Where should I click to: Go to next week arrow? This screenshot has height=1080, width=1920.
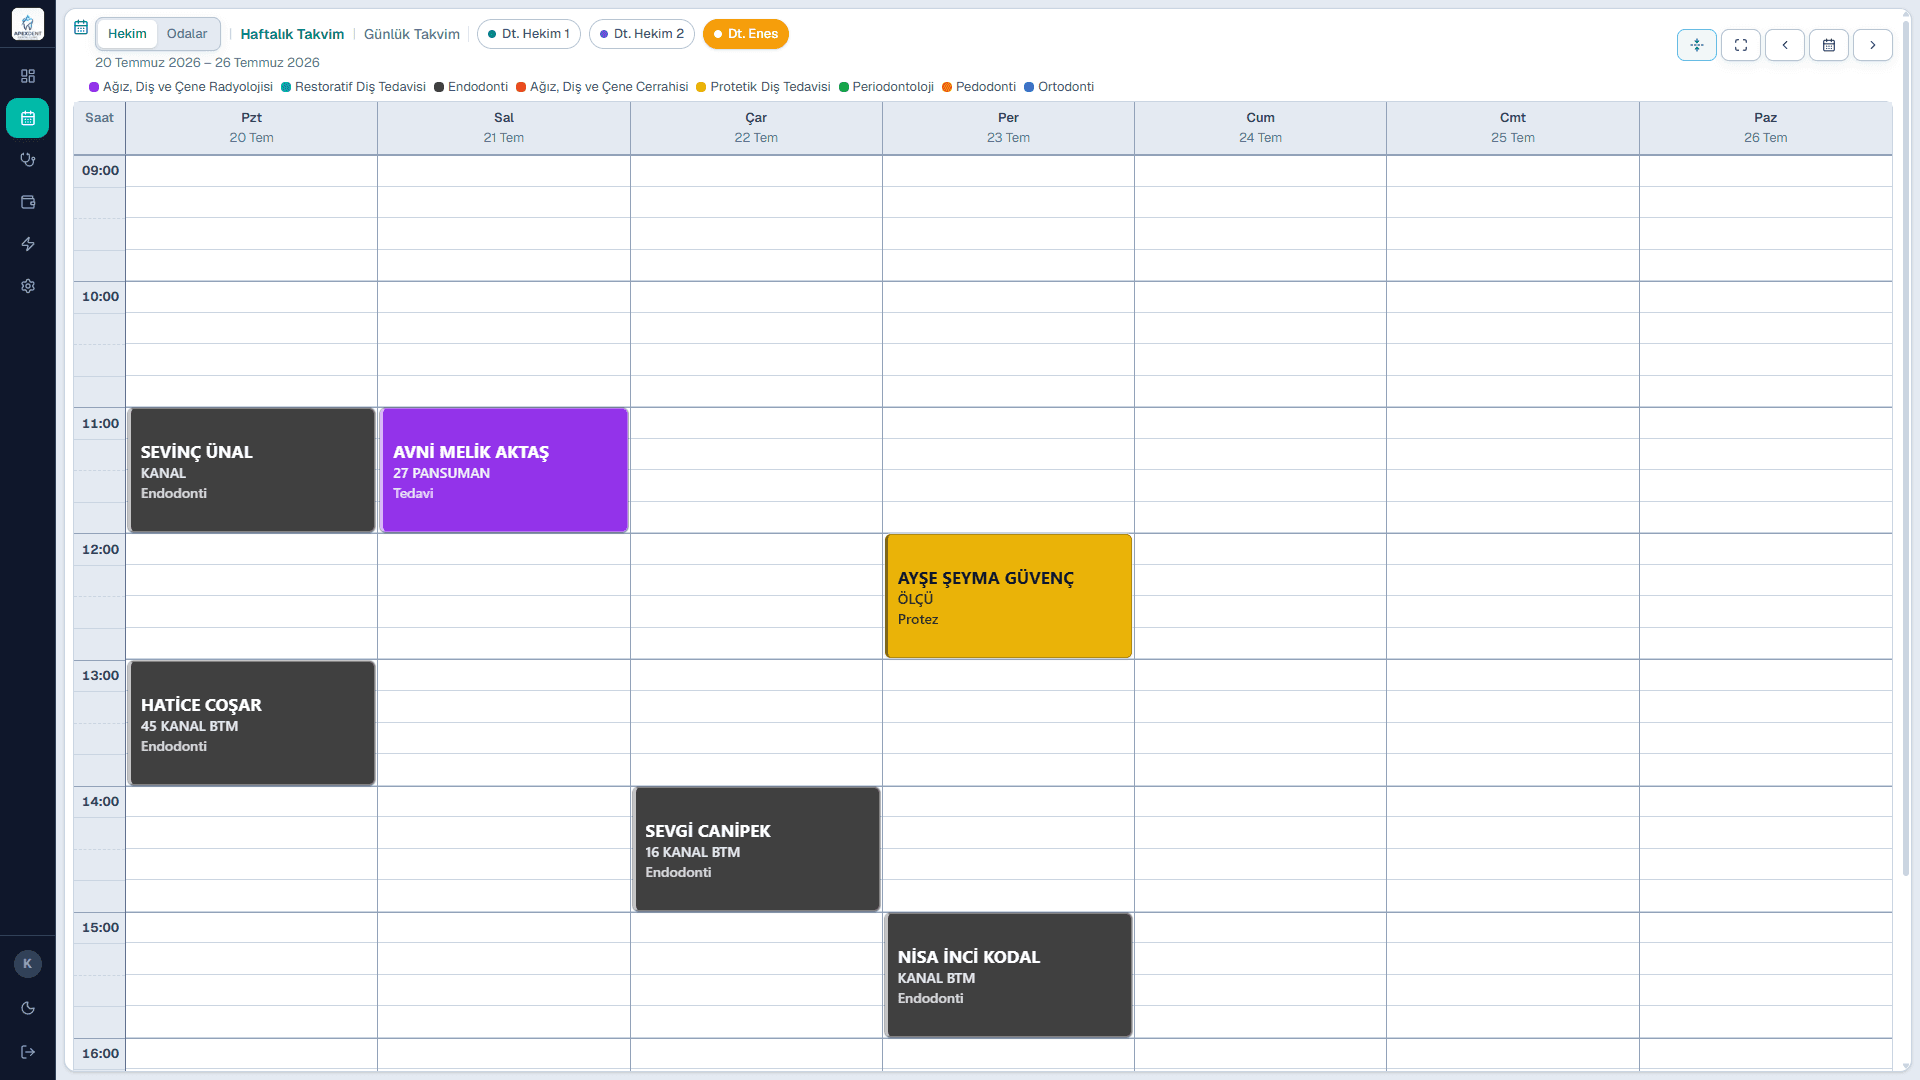coord(1873,45)
